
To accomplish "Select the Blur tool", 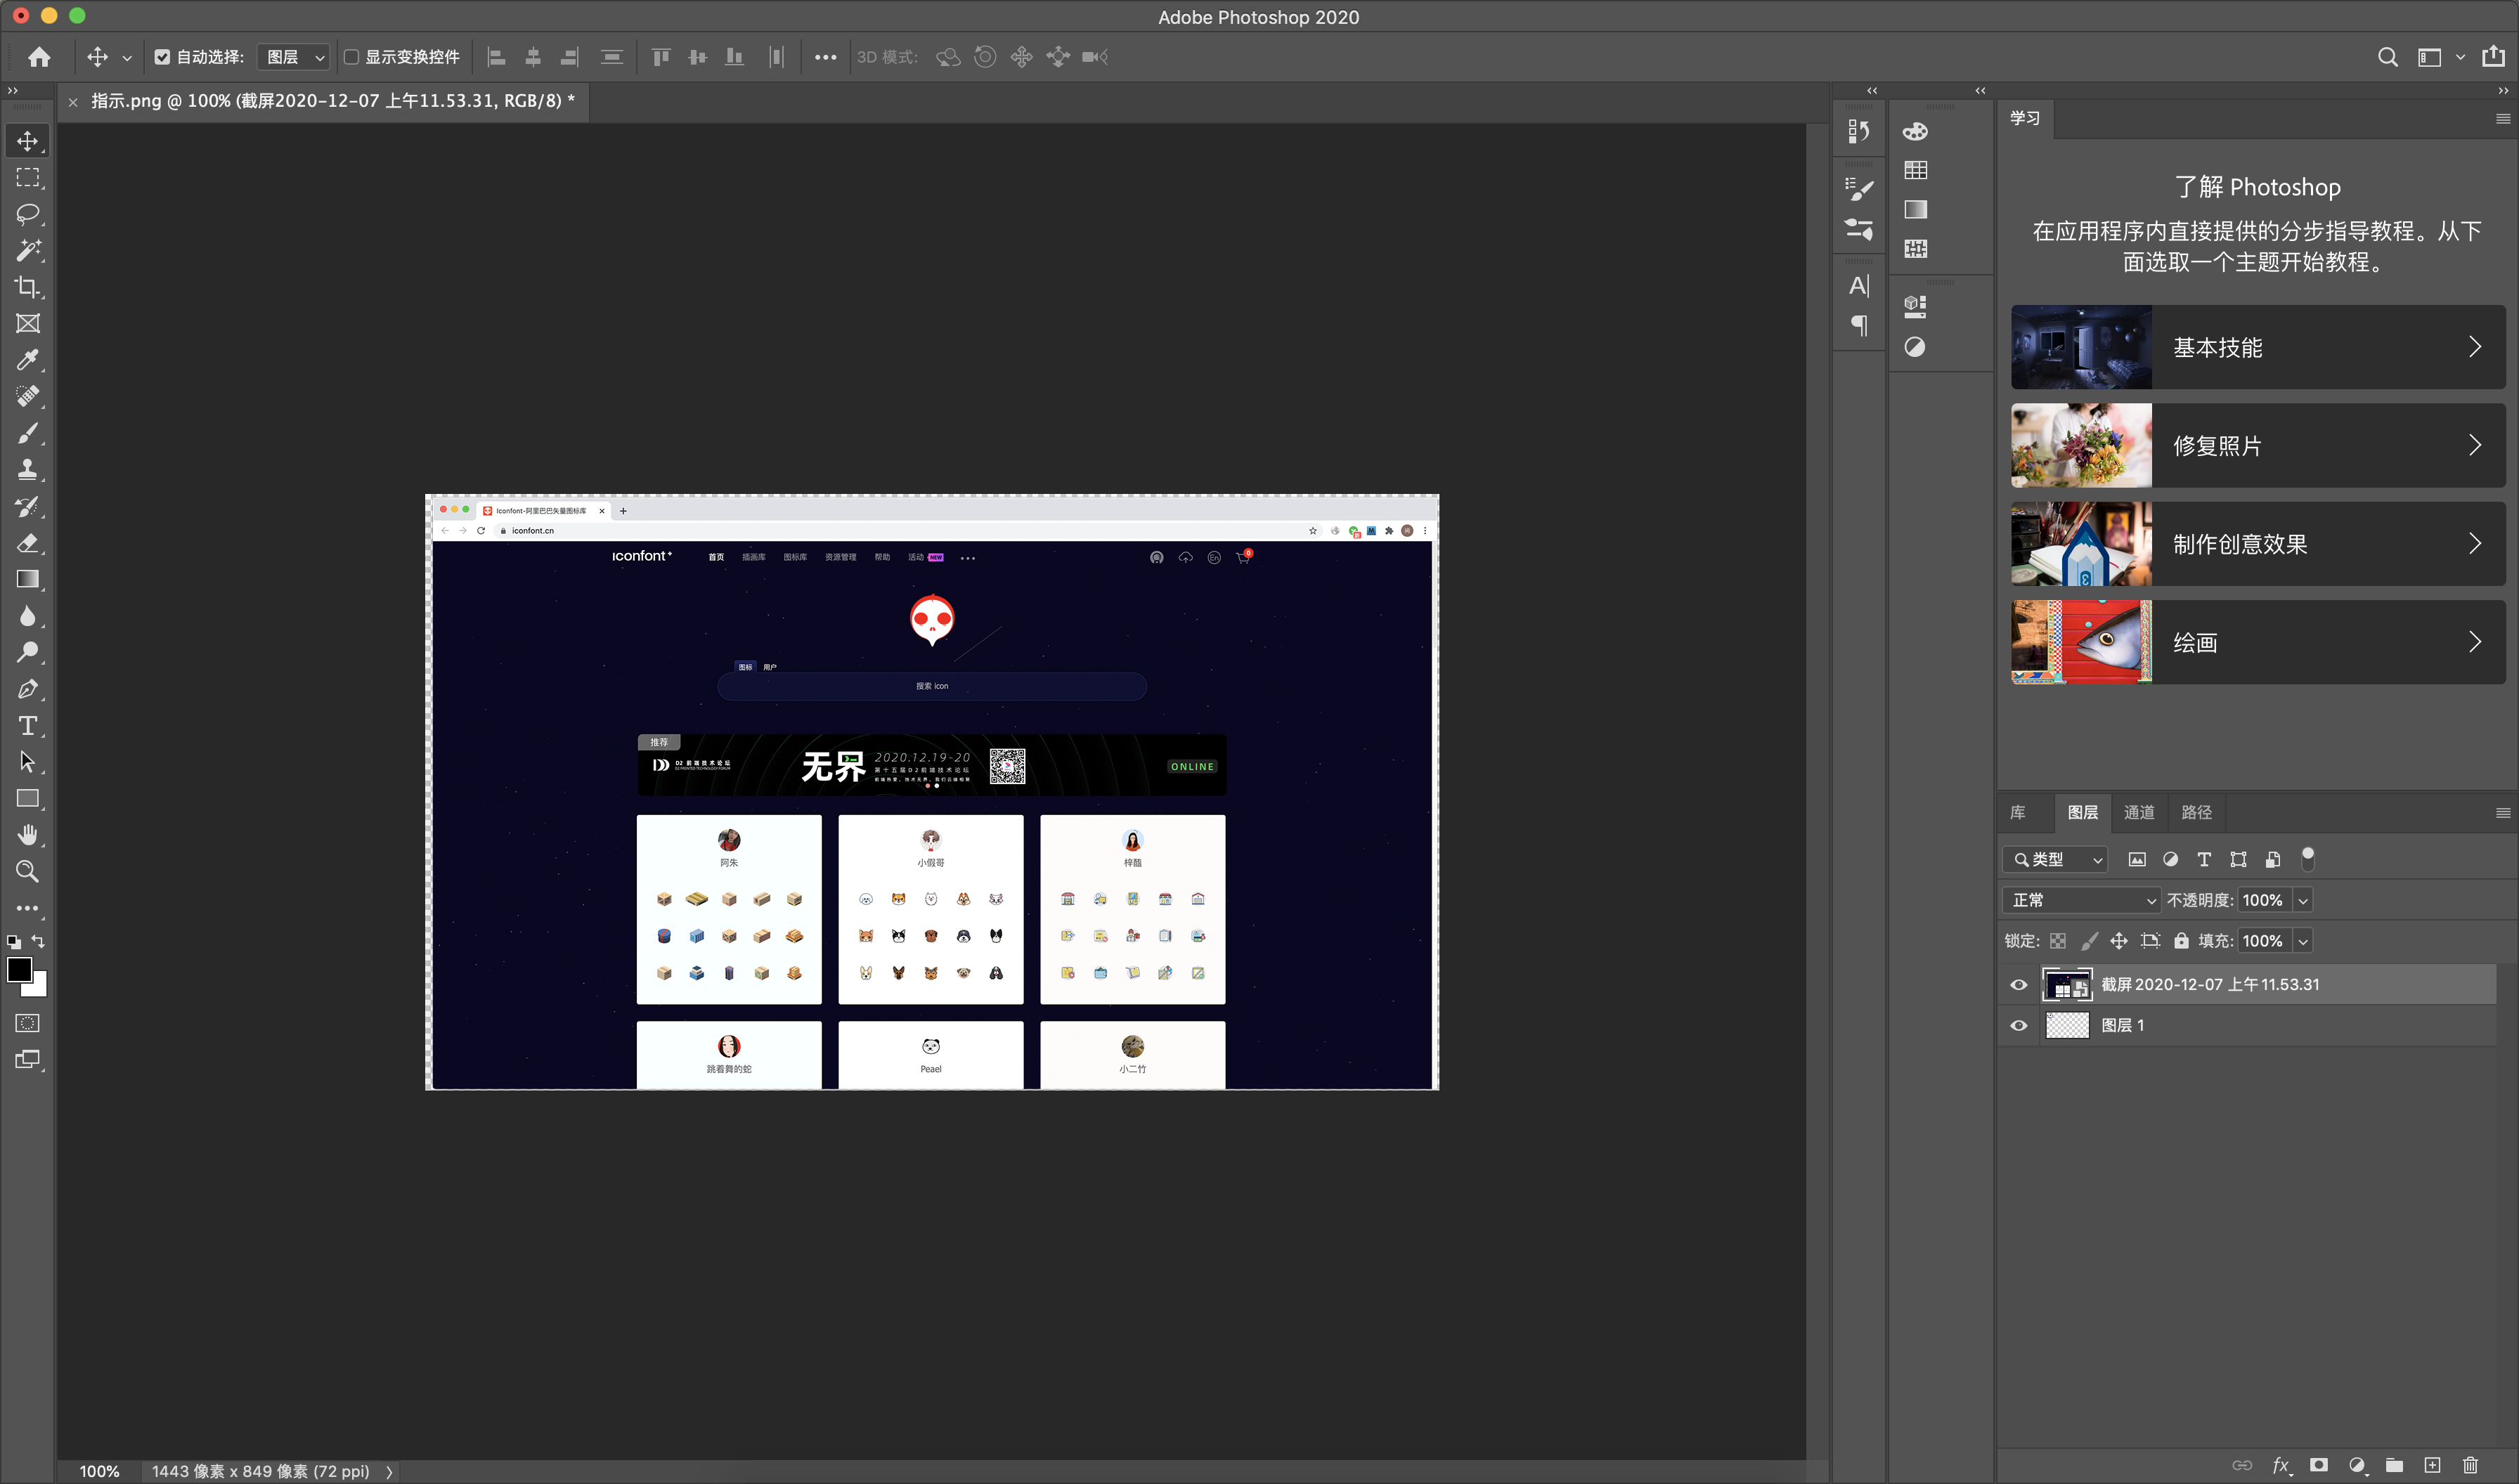I will (28, 616).
